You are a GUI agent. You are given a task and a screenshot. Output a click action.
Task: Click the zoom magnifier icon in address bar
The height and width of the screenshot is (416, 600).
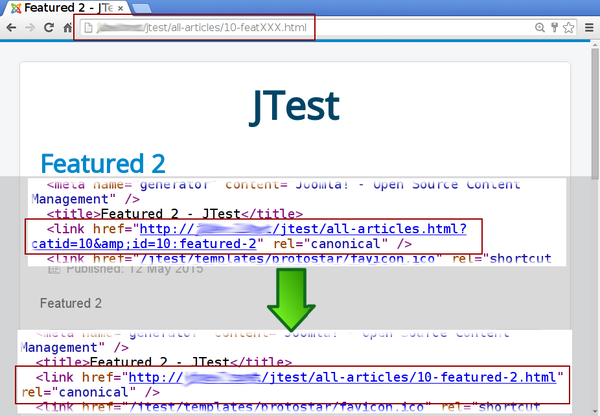[x=541, y=28]
